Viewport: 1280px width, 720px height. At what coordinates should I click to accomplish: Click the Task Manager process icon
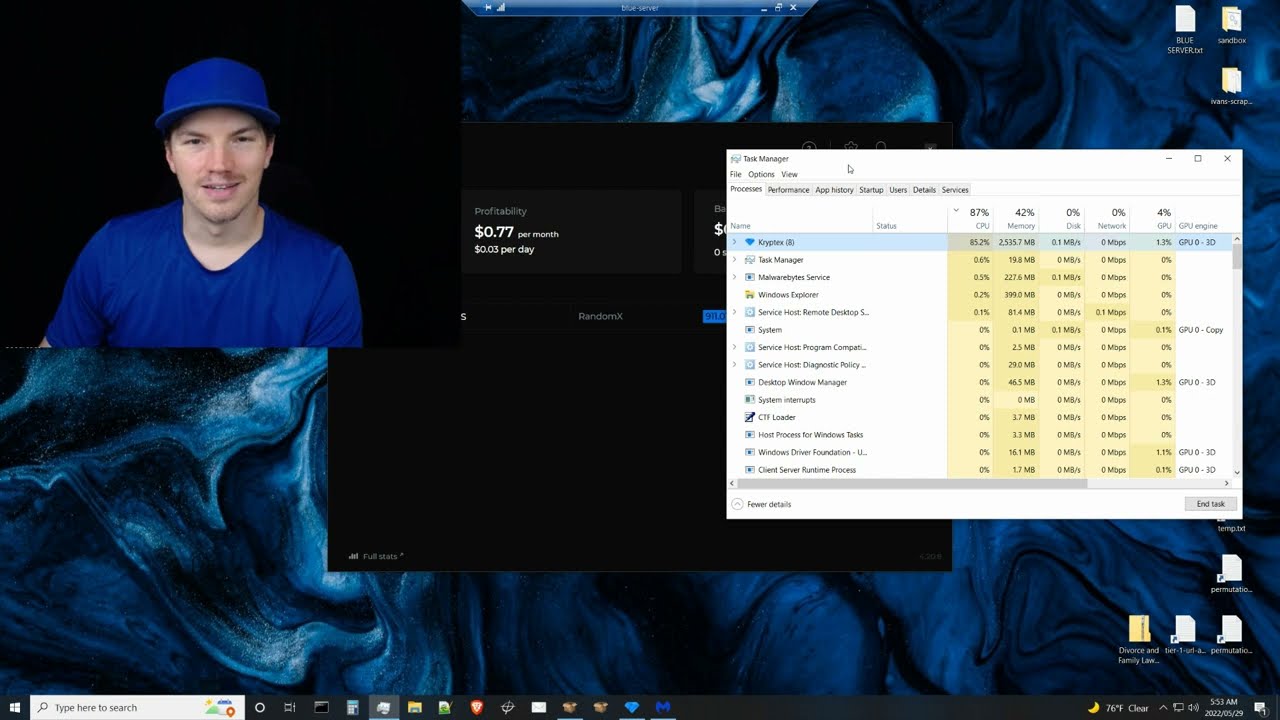pyautogui.click(x=750, y=260)
